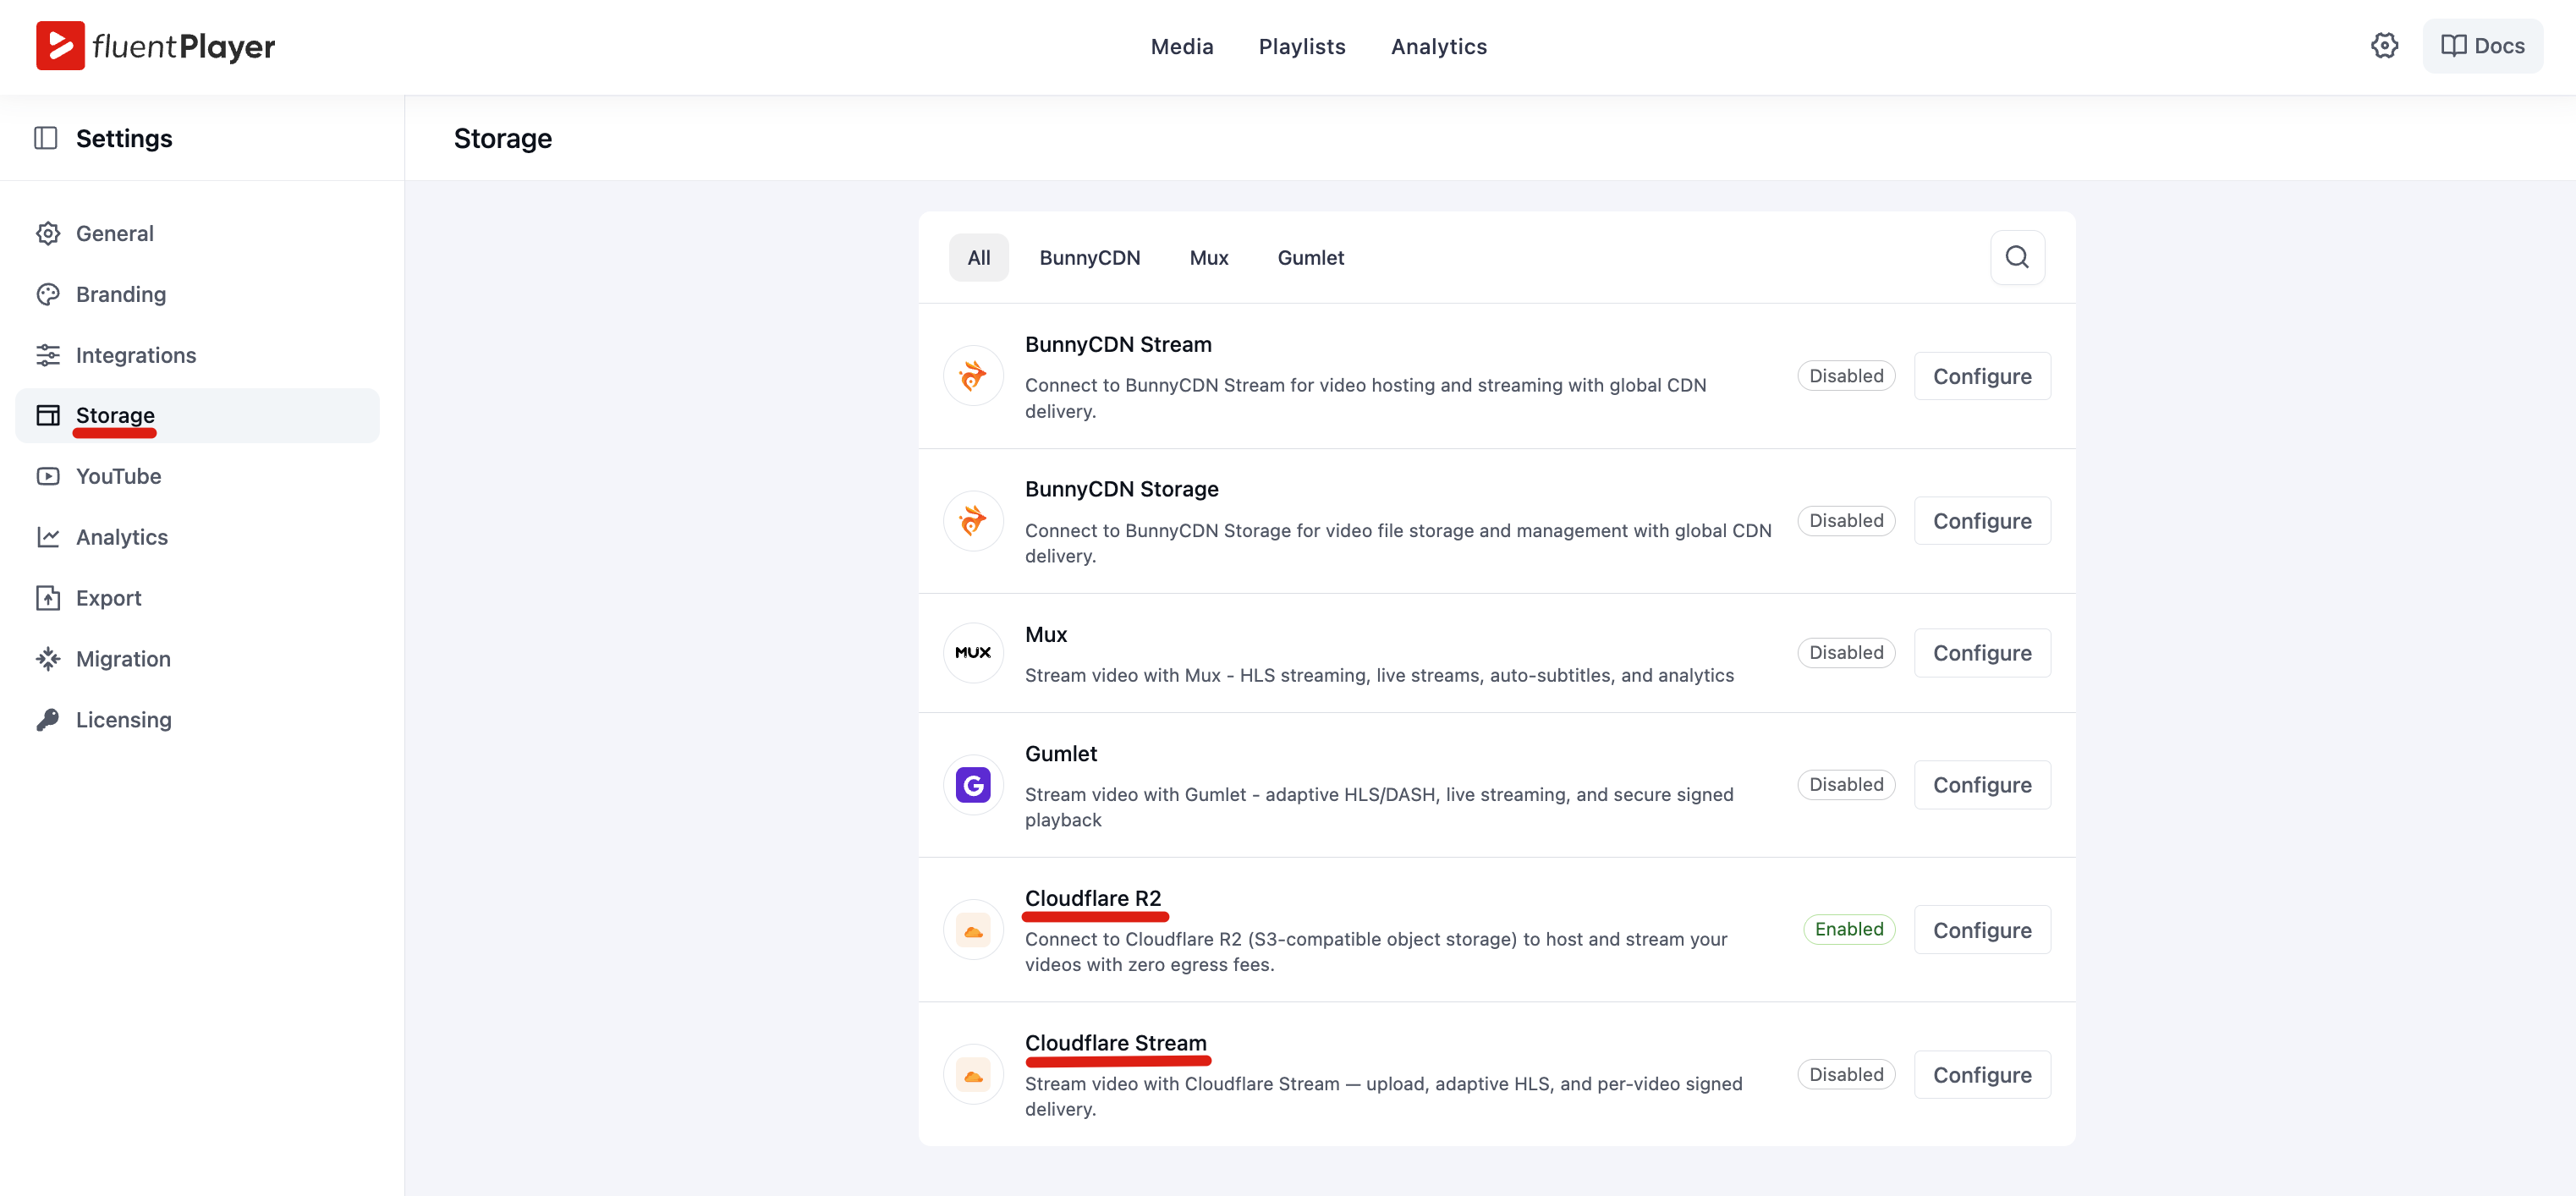Click Disabled badge for Cloudflare Stream
The width and height of the screenshot is (2576, 1196).
pos(1846,1075)
